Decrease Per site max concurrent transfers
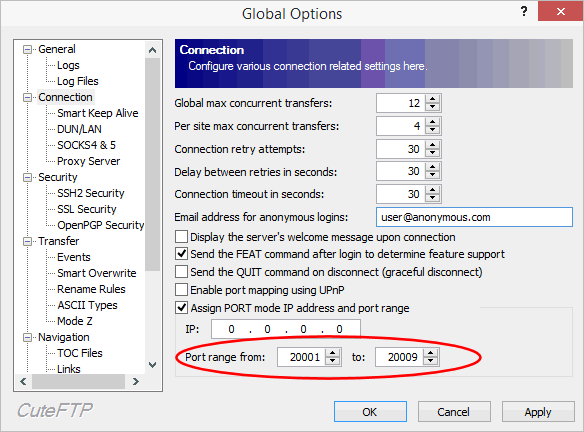The image size is (584, 432). (x=432, y=130)
